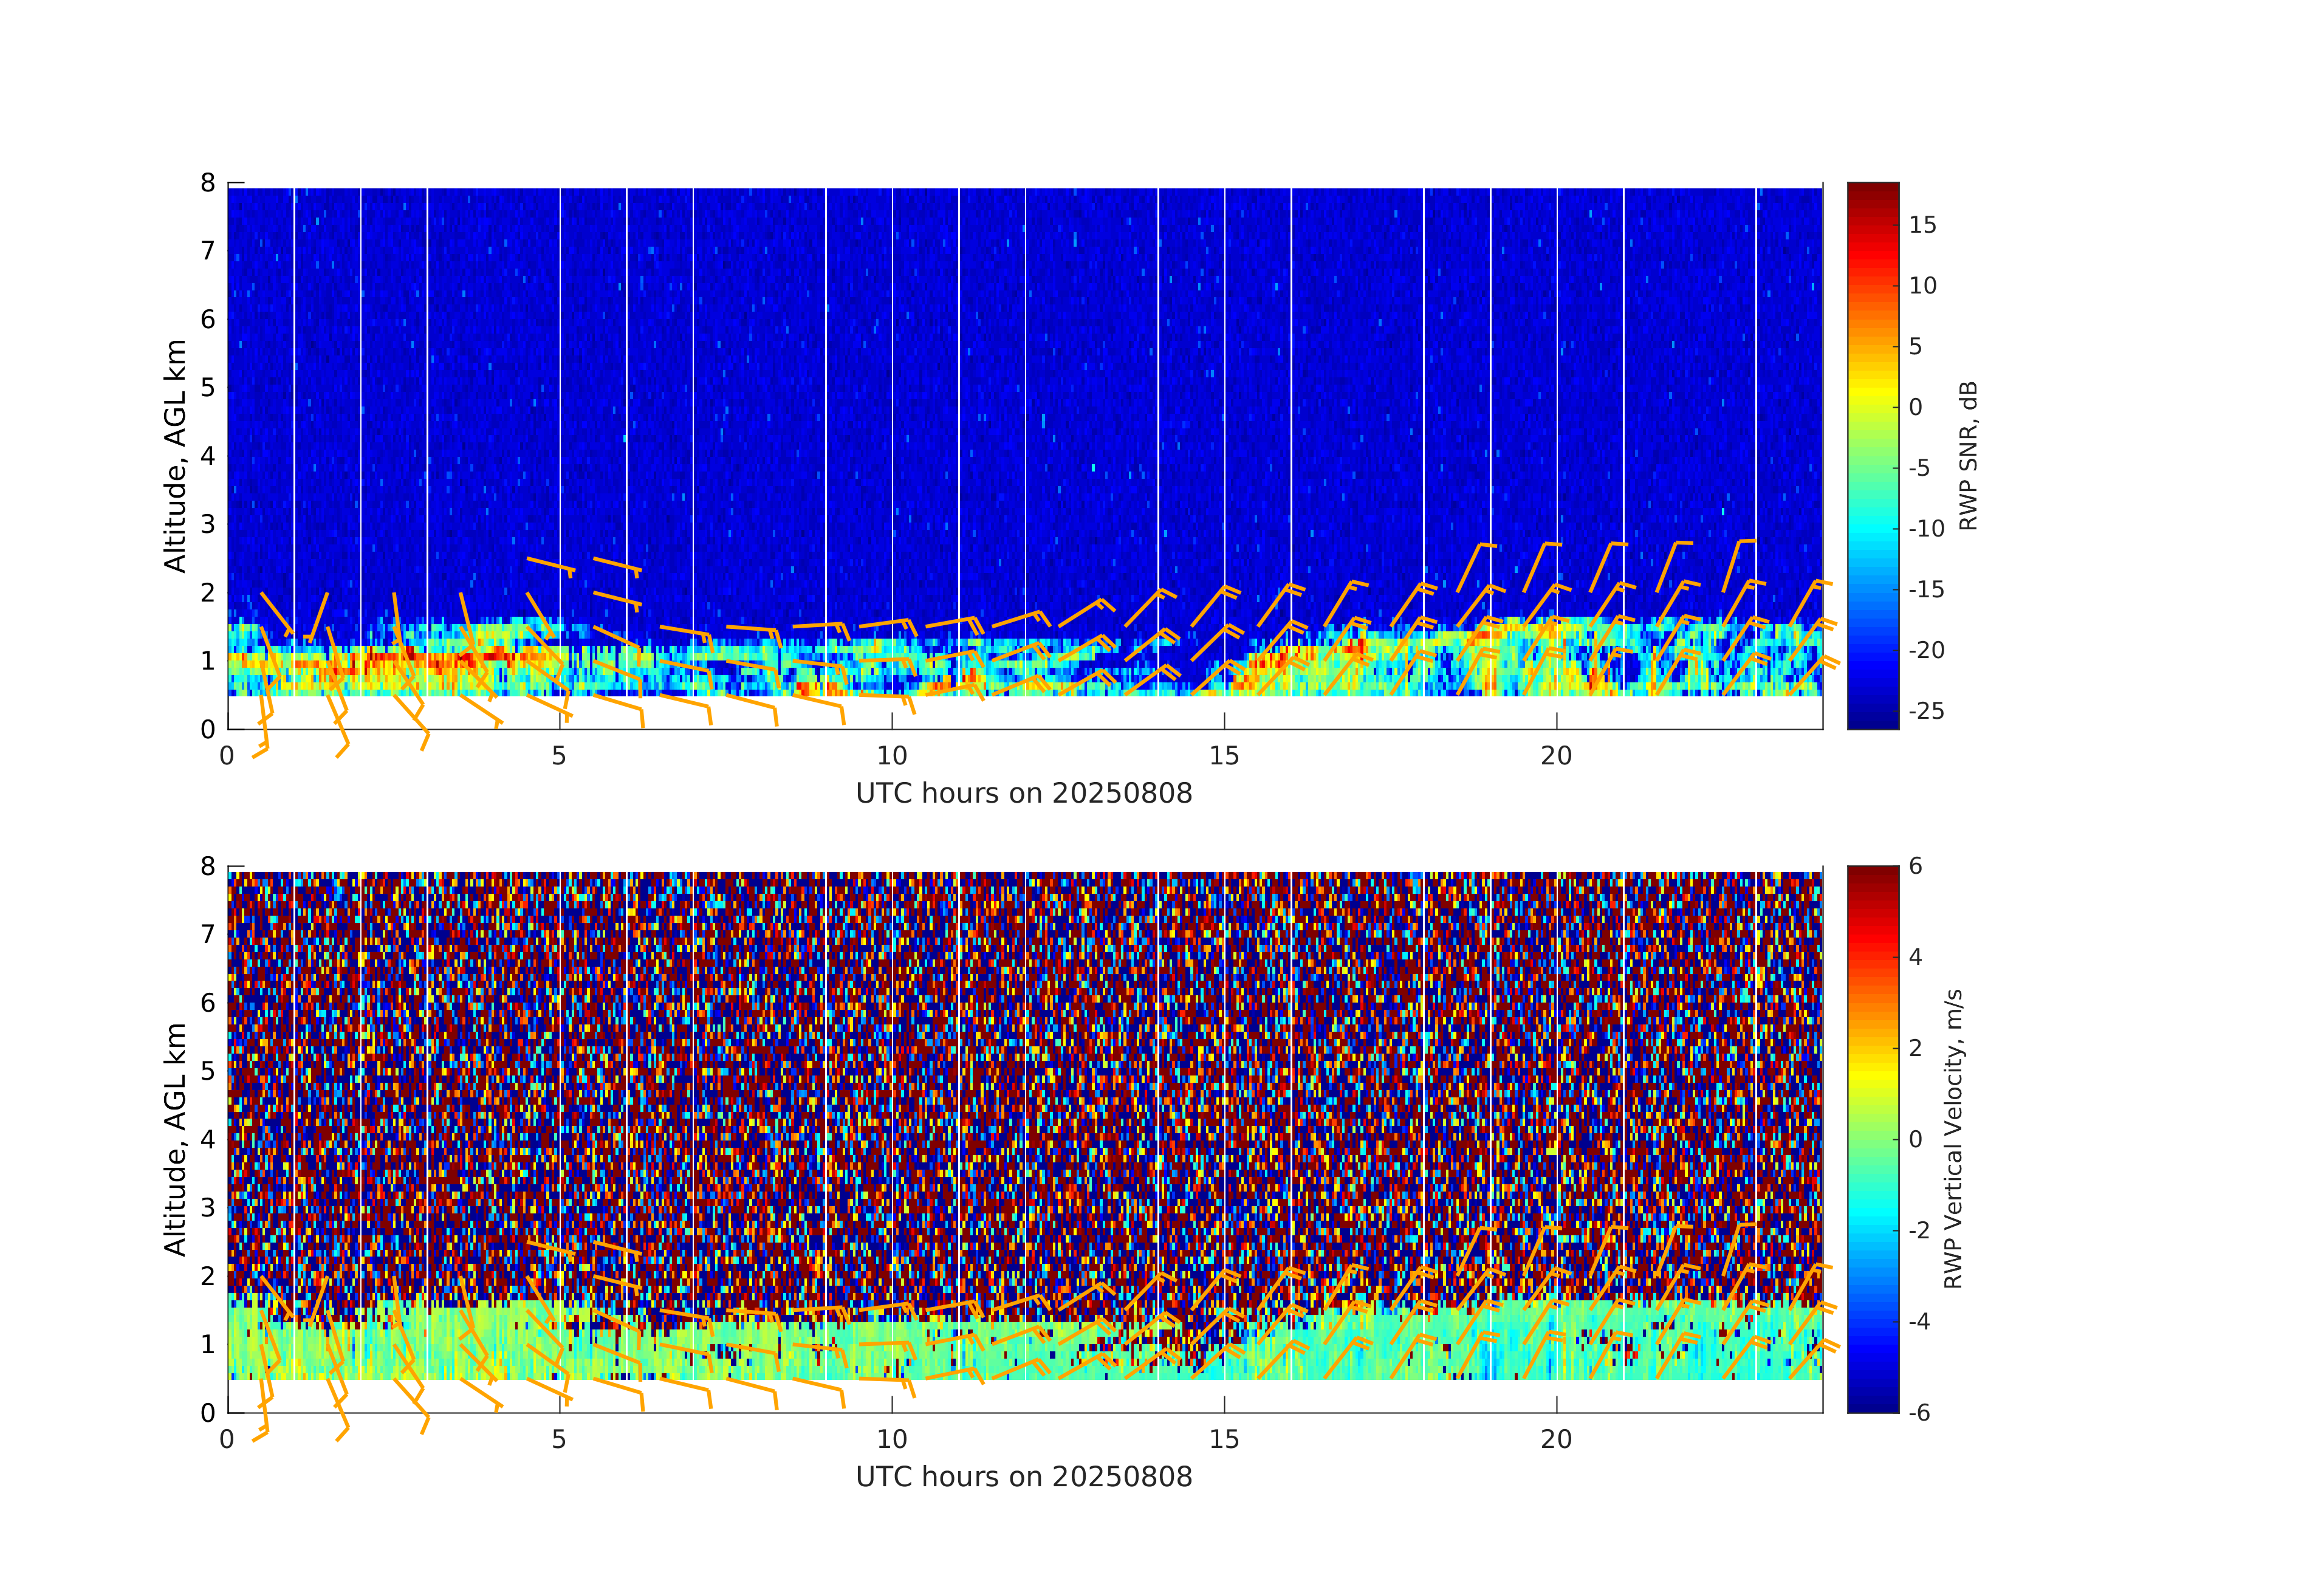Click the 0 tick on SNR colorbar
This screenshot has height=1595, width=2324.
(1915, 407)
